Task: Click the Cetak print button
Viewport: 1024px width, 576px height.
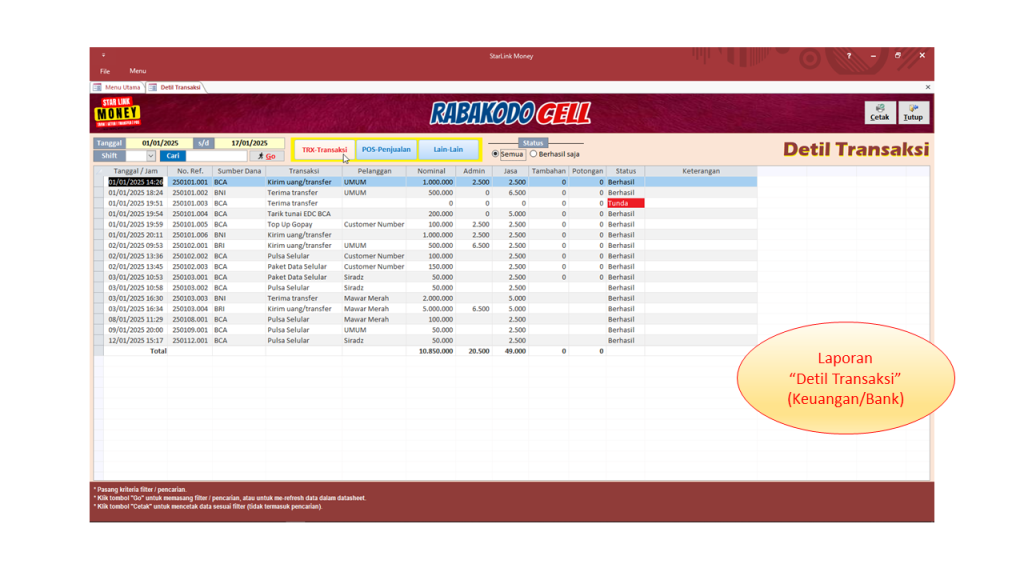Action: tap(880, 112)
